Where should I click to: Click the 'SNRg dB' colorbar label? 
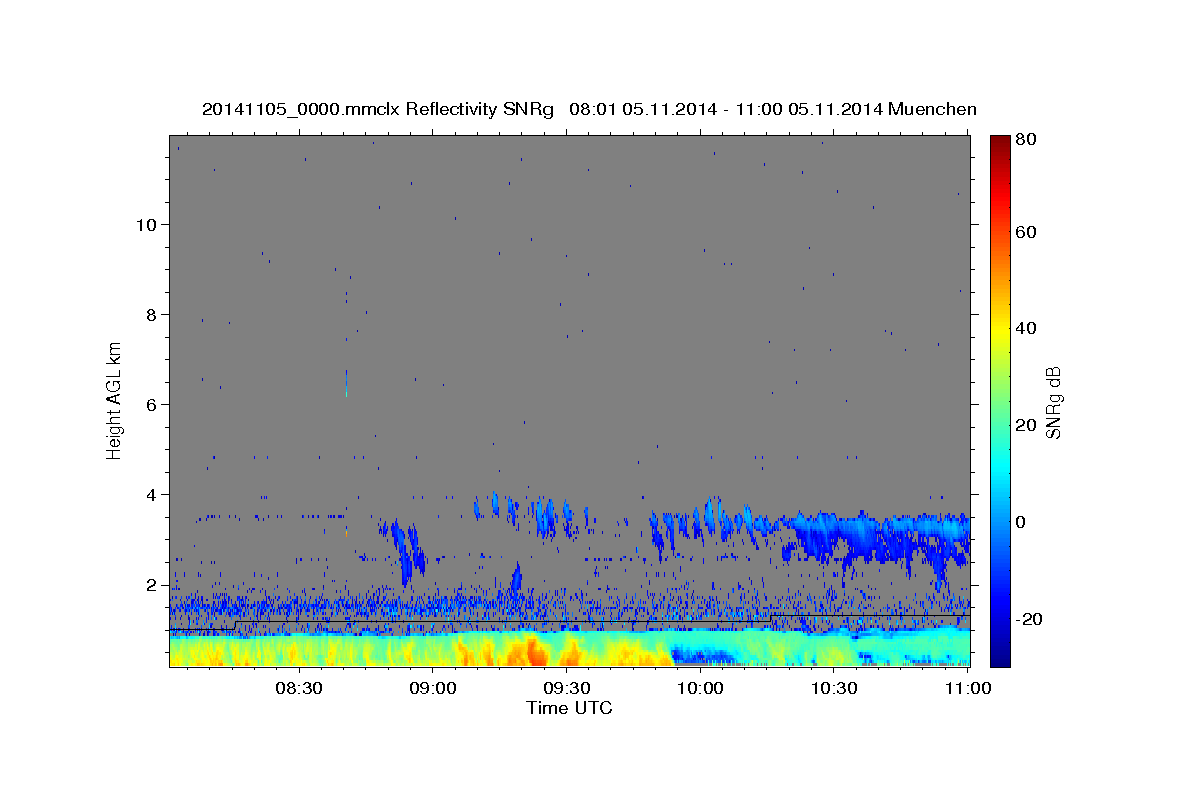(x=1052, y=402)
